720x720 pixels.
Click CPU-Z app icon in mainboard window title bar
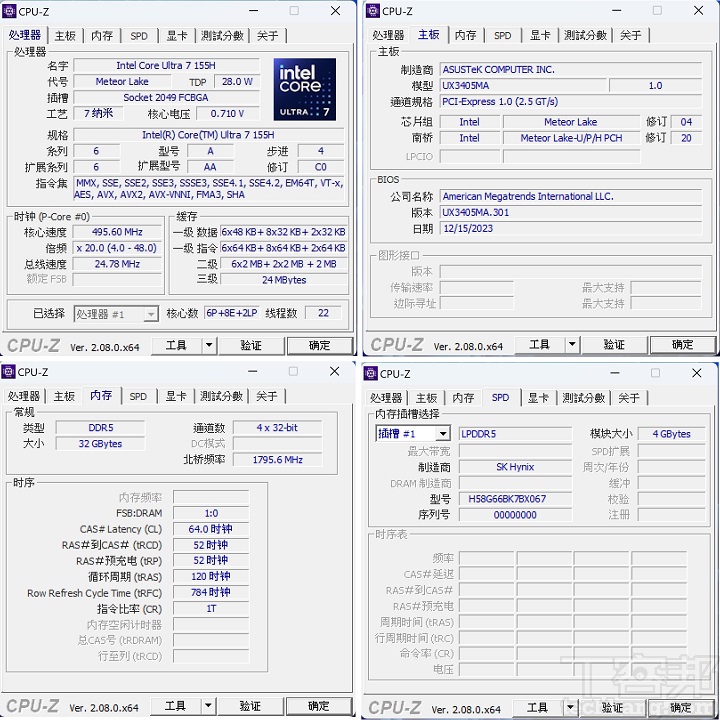[x=373, y=11]
